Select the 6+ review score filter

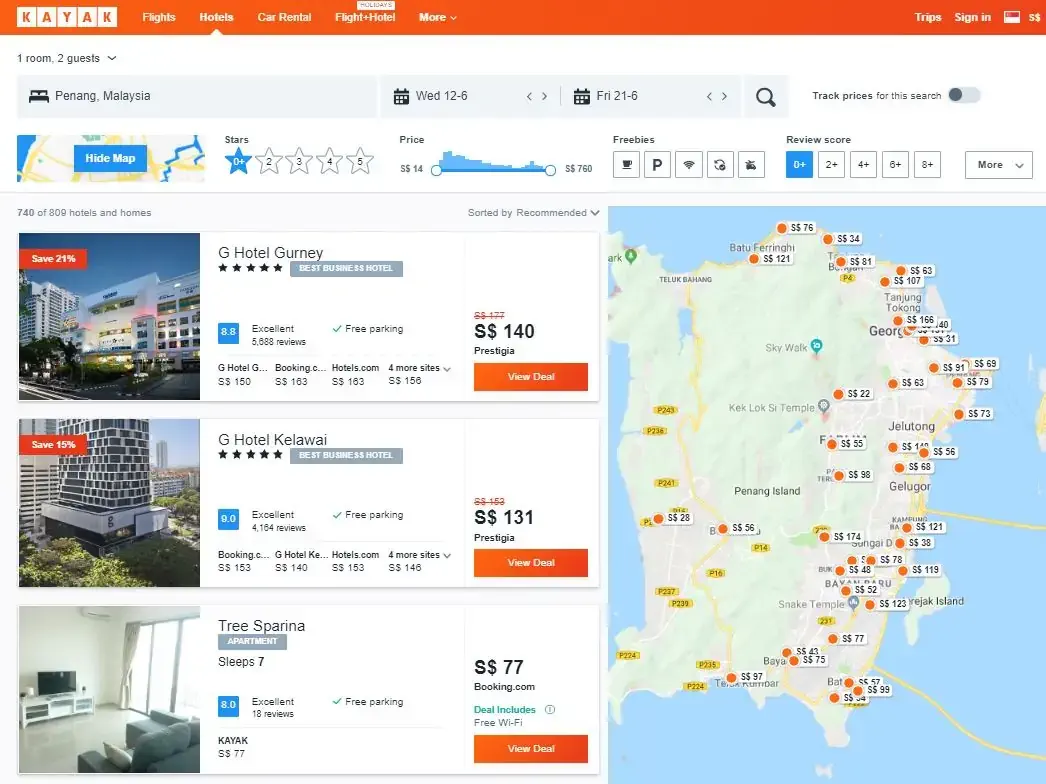pyautogui.click(x=895, y=165)
